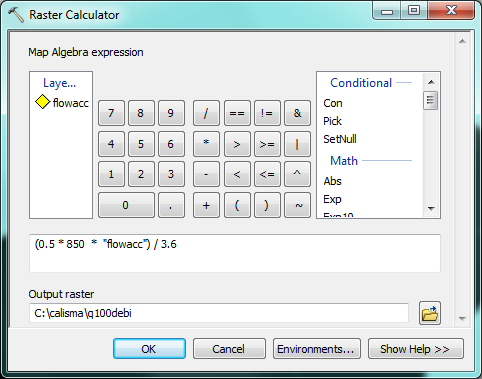Viewport: 482px width, 379px height.
Task: Close the Raster Calculator window
Action: pos(451,11)
